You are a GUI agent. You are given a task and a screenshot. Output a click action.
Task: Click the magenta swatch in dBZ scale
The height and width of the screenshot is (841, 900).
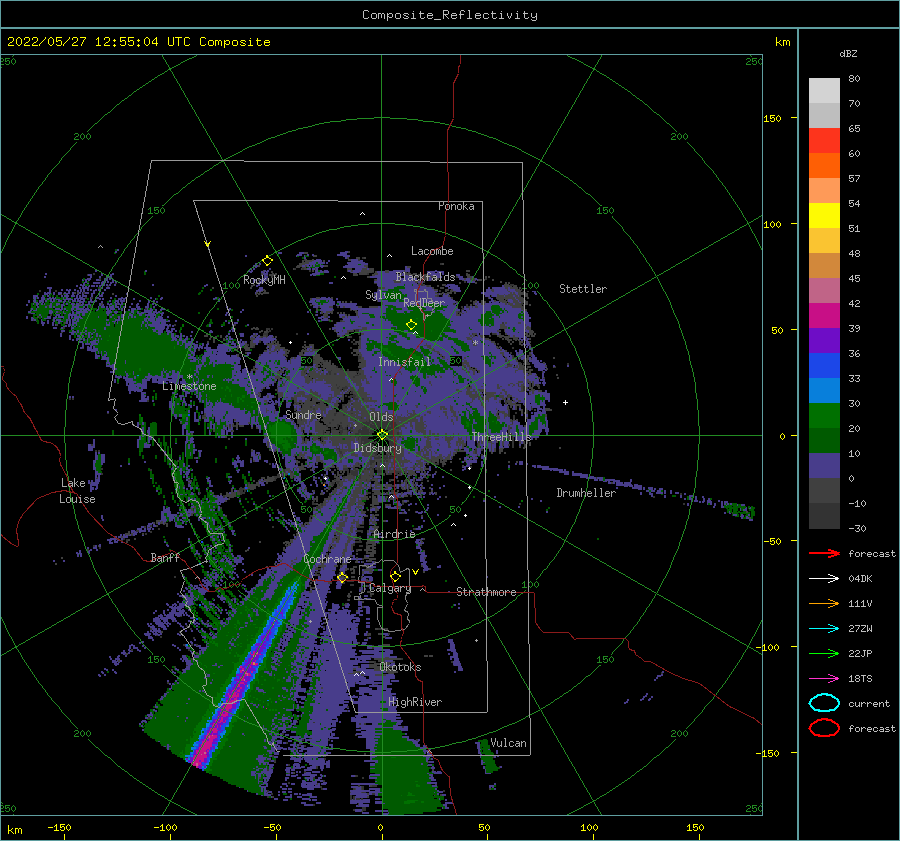point(824,315)
